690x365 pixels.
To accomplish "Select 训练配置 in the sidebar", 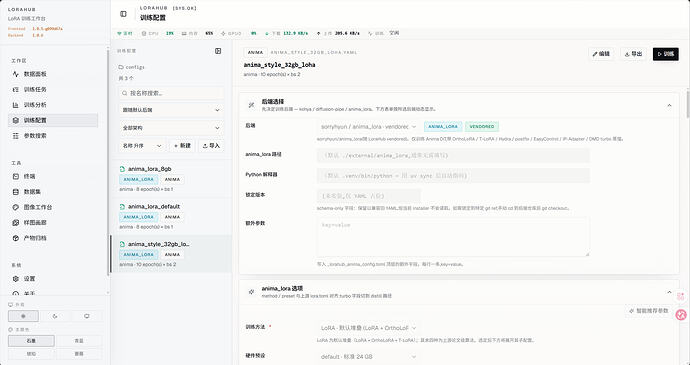I will 53,120.
